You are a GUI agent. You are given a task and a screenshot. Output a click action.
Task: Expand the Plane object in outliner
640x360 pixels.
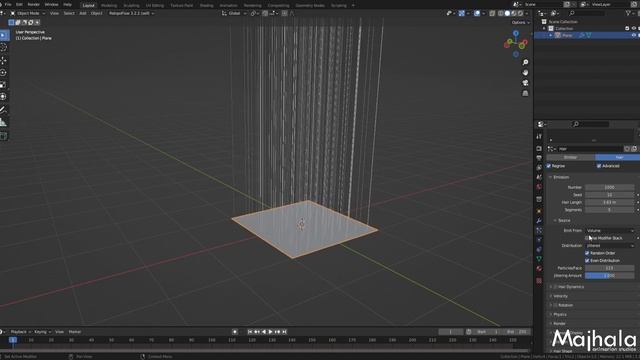551,36
